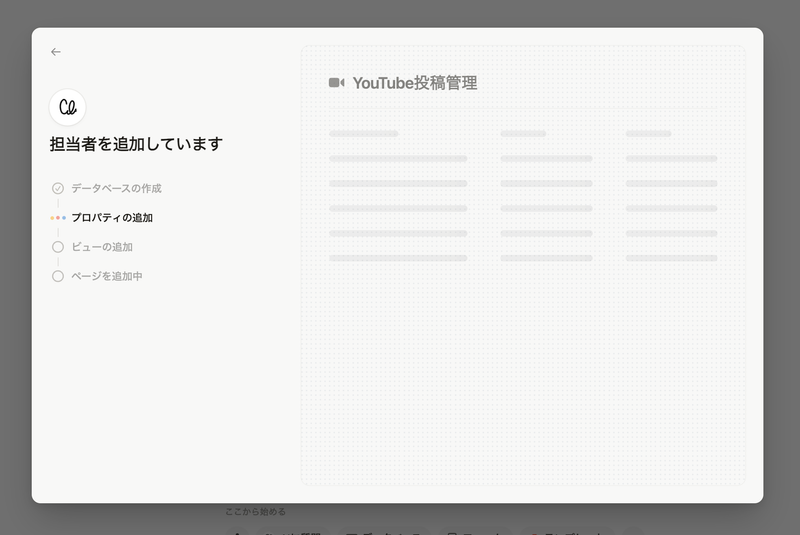Image resolution: width=800 pixels, height=535 pixels.
Task: Select the データベースの作成 step label
Action: point(116,188)
